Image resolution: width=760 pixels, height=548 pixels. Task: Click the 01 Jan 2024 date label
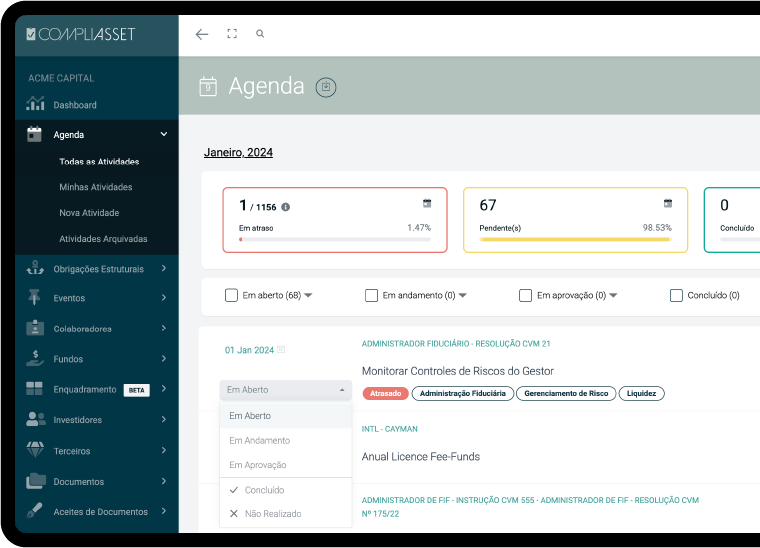point(249,350)
